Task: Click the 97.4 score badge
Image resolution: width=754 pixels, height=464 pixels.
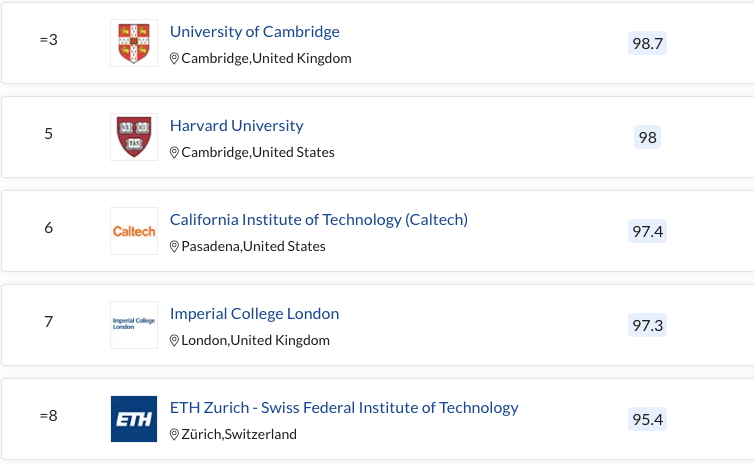Action: pyautogui.click(x=647, y=231)
